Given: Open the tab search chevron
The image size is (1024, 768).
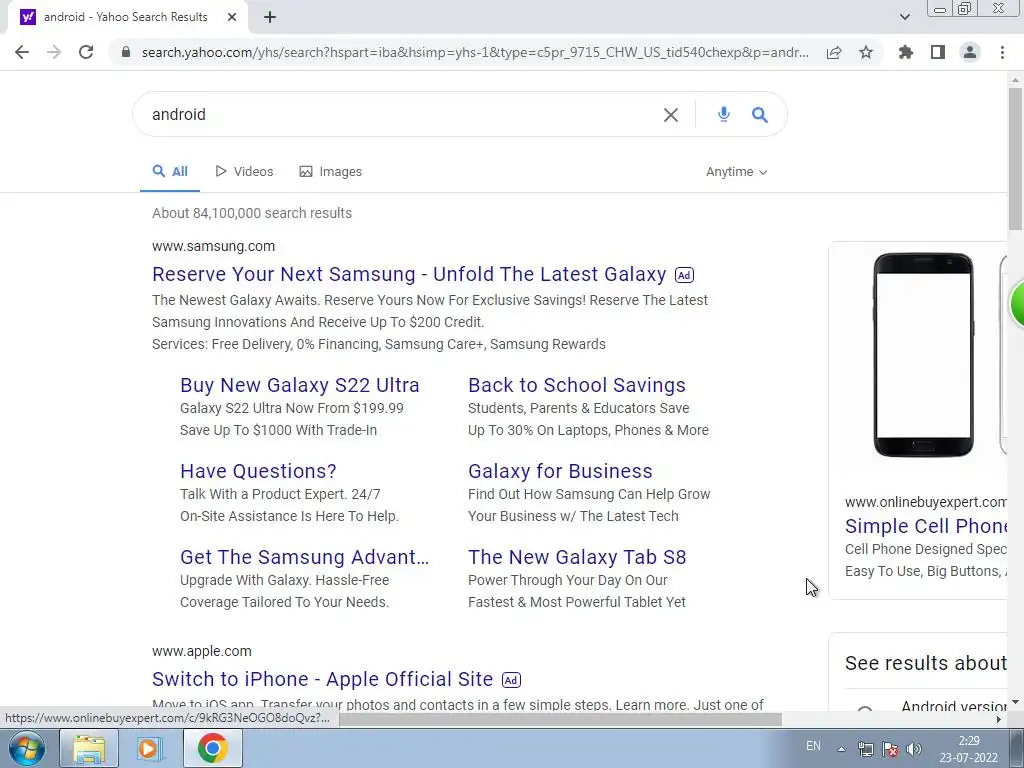Looking at the screenshot, I should [904, 17].
